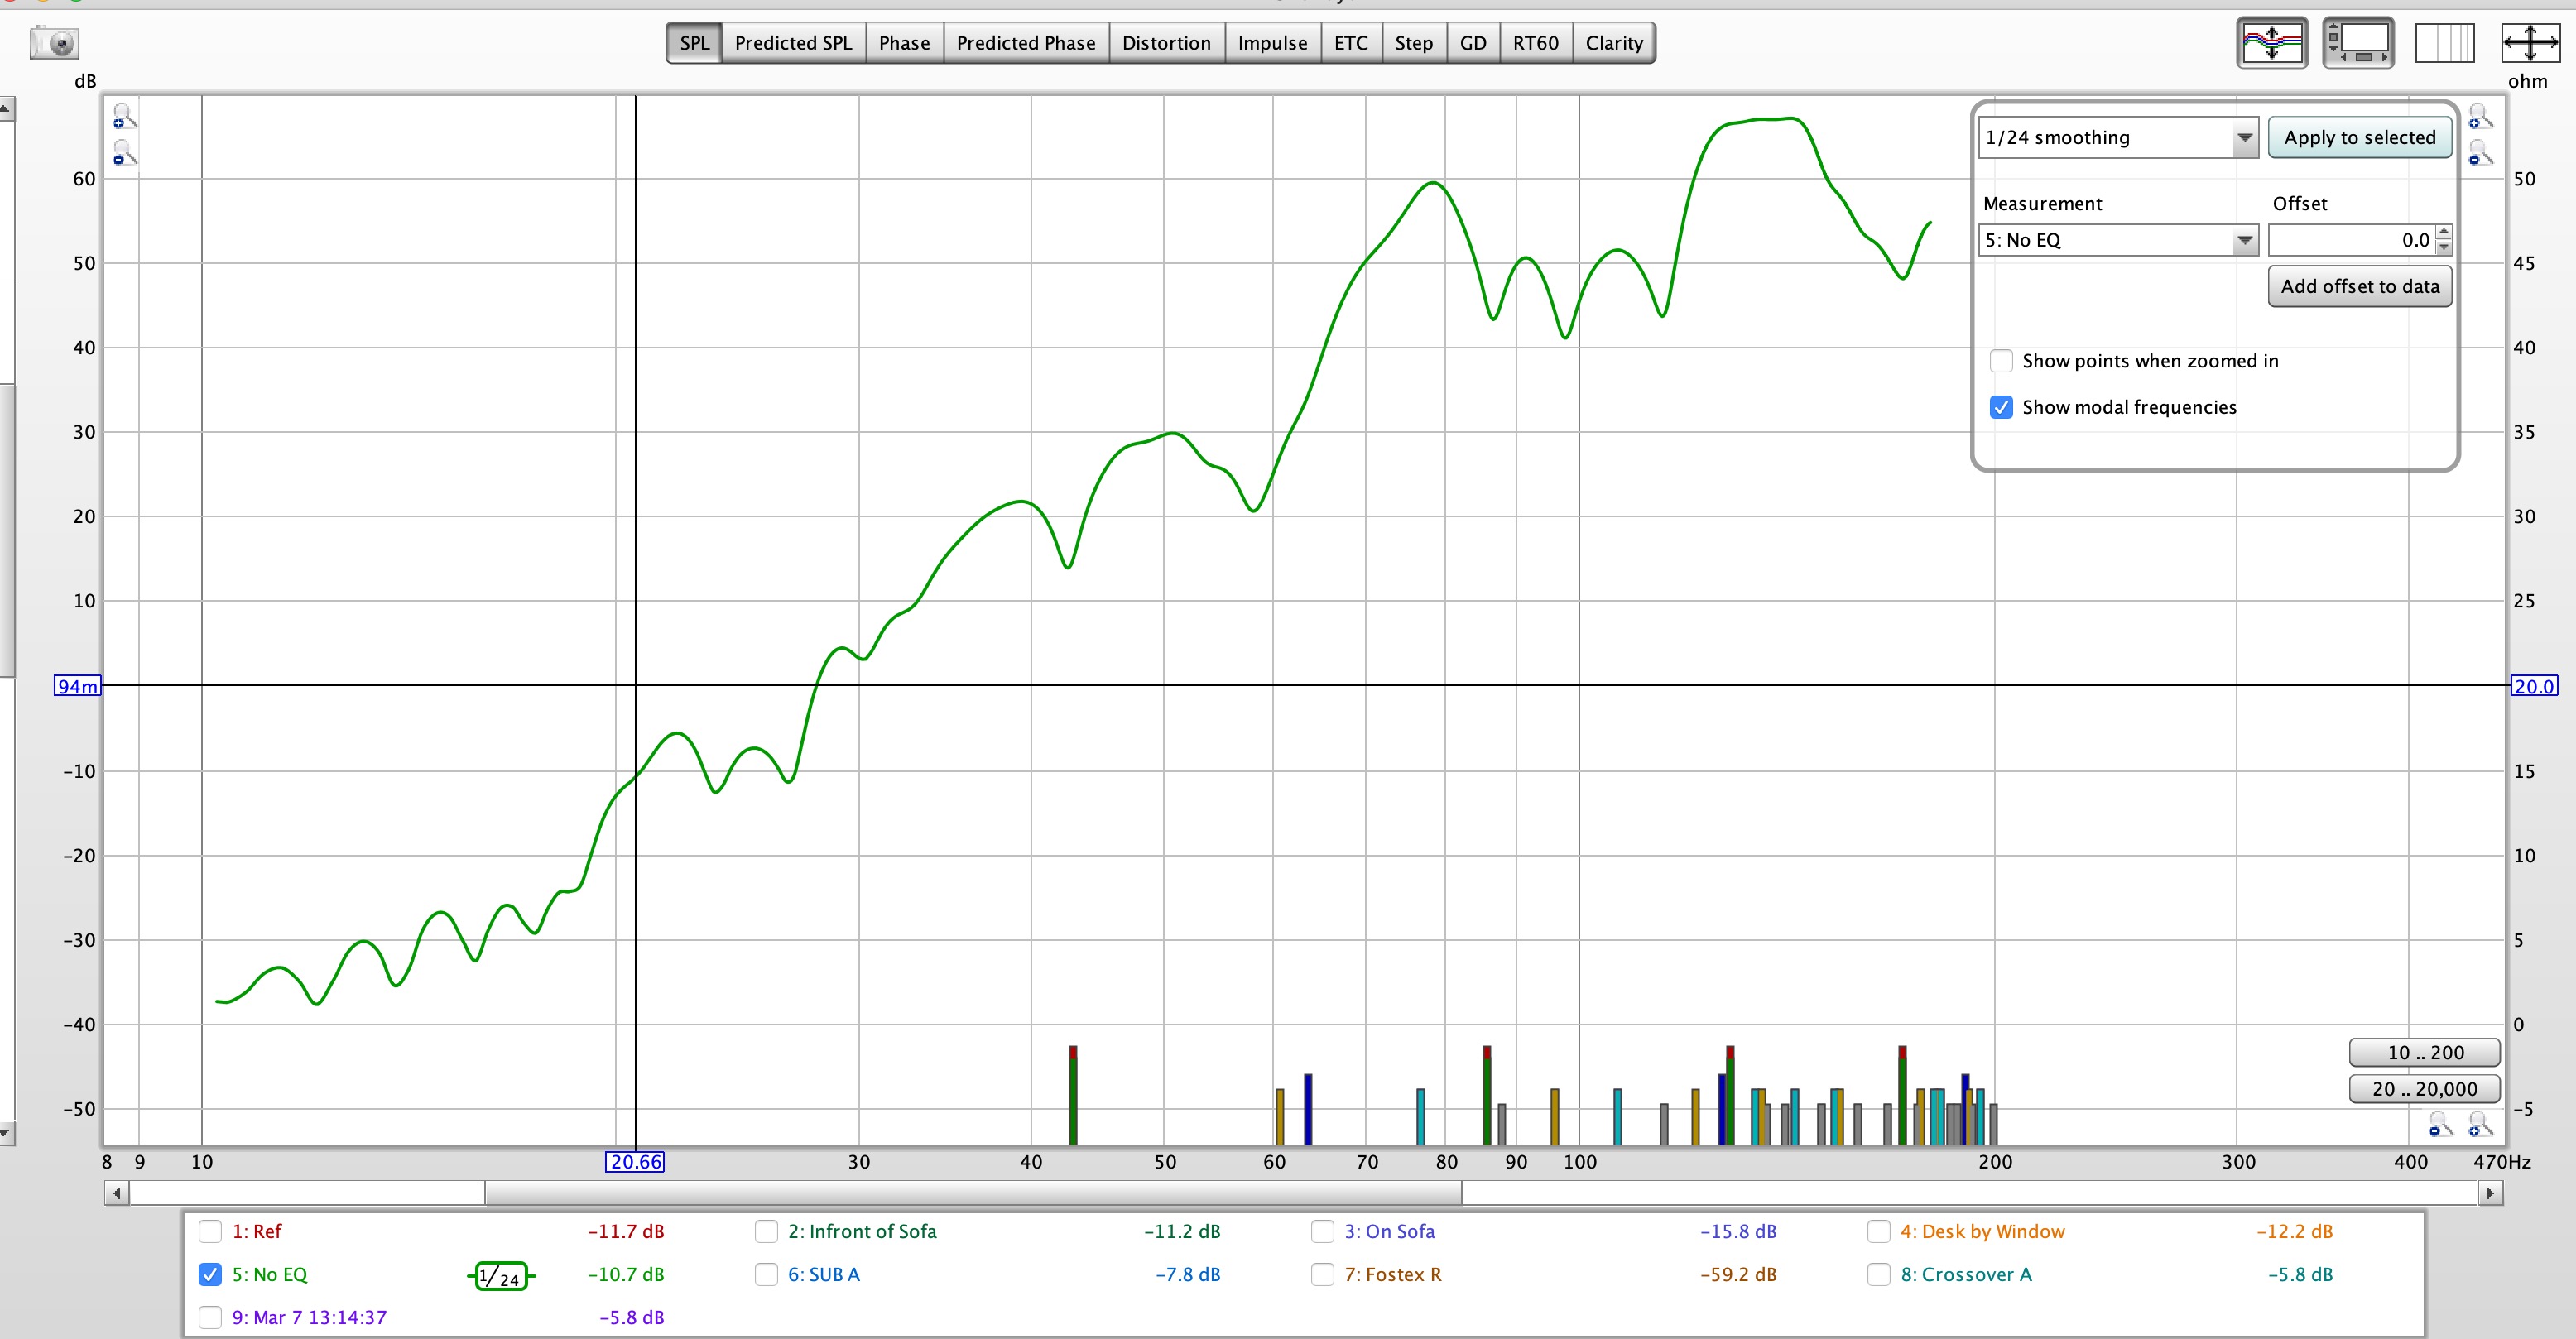Disable Show modal frequencies checkbox
The width and height of the screenshot is (2576, 1339).
2001,407
